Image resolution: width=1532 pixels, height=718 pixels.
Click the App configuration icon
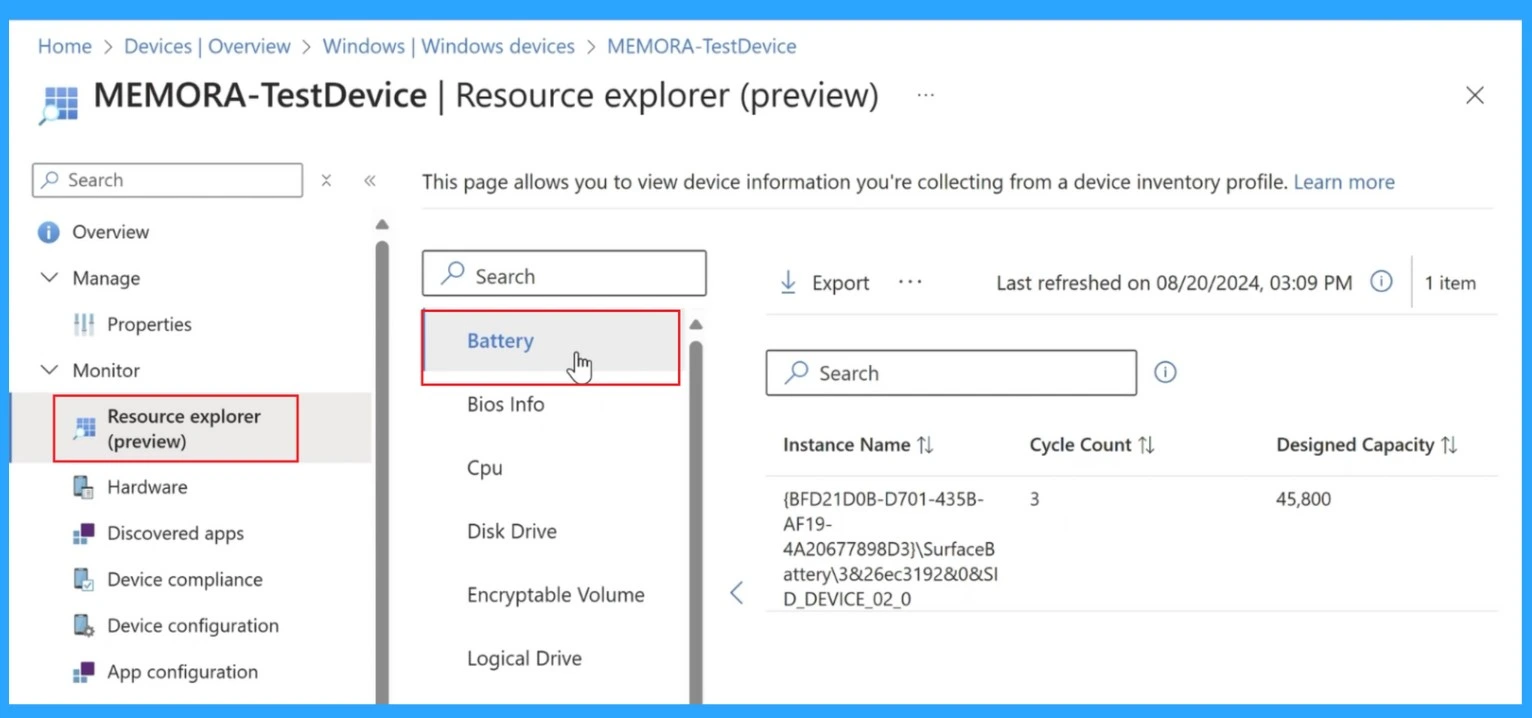pos(84,672)
